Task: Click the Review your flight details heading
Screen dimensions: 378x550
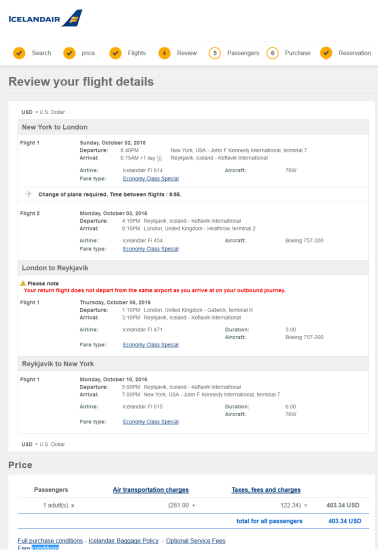Action: 81,82
